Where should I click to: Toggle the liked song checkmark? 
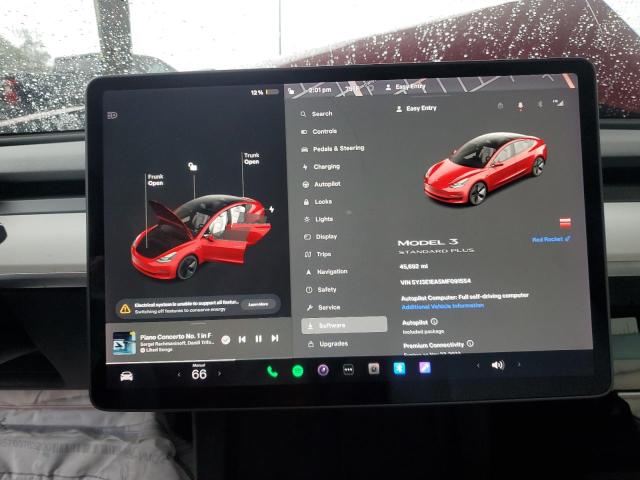pos(225,340)
